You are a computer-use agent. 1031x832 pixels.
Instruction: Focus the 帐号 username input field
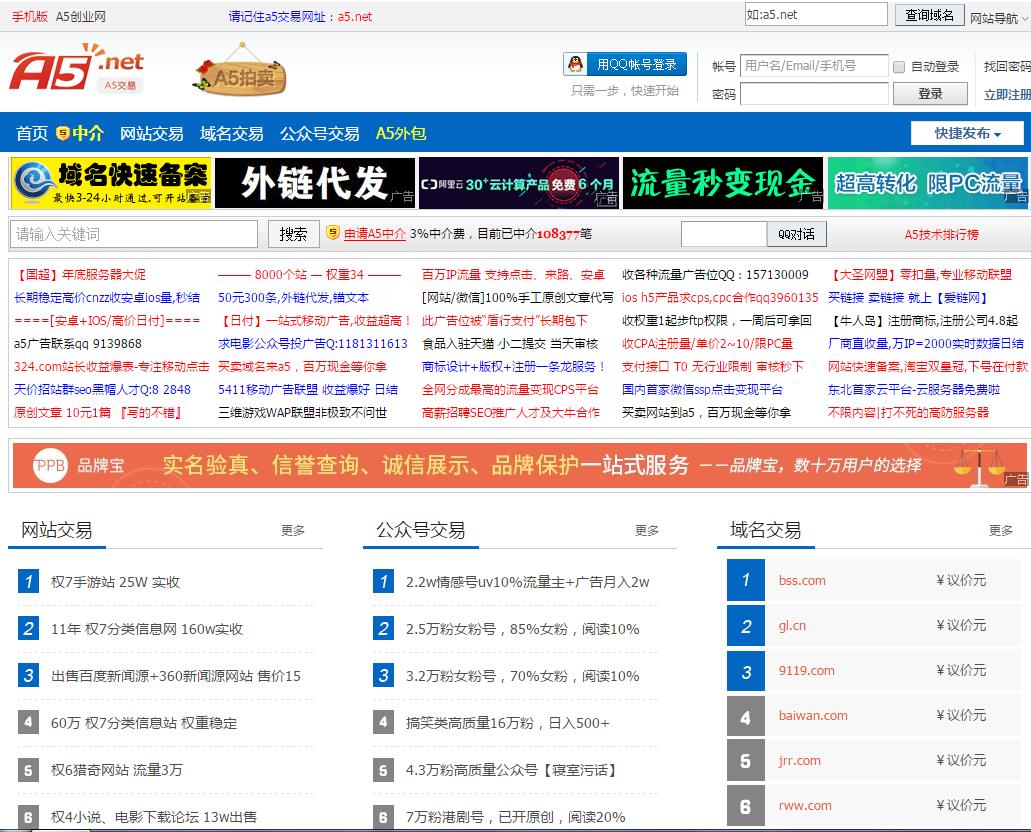[814, 66]
